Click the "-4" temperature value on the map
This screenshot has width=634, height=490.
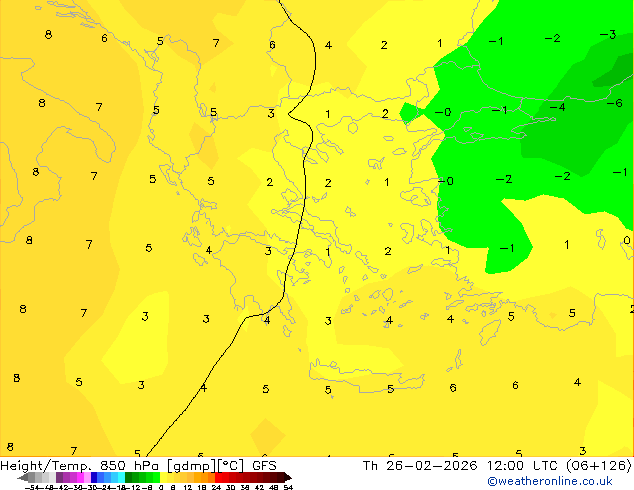[x=557, y=107]
